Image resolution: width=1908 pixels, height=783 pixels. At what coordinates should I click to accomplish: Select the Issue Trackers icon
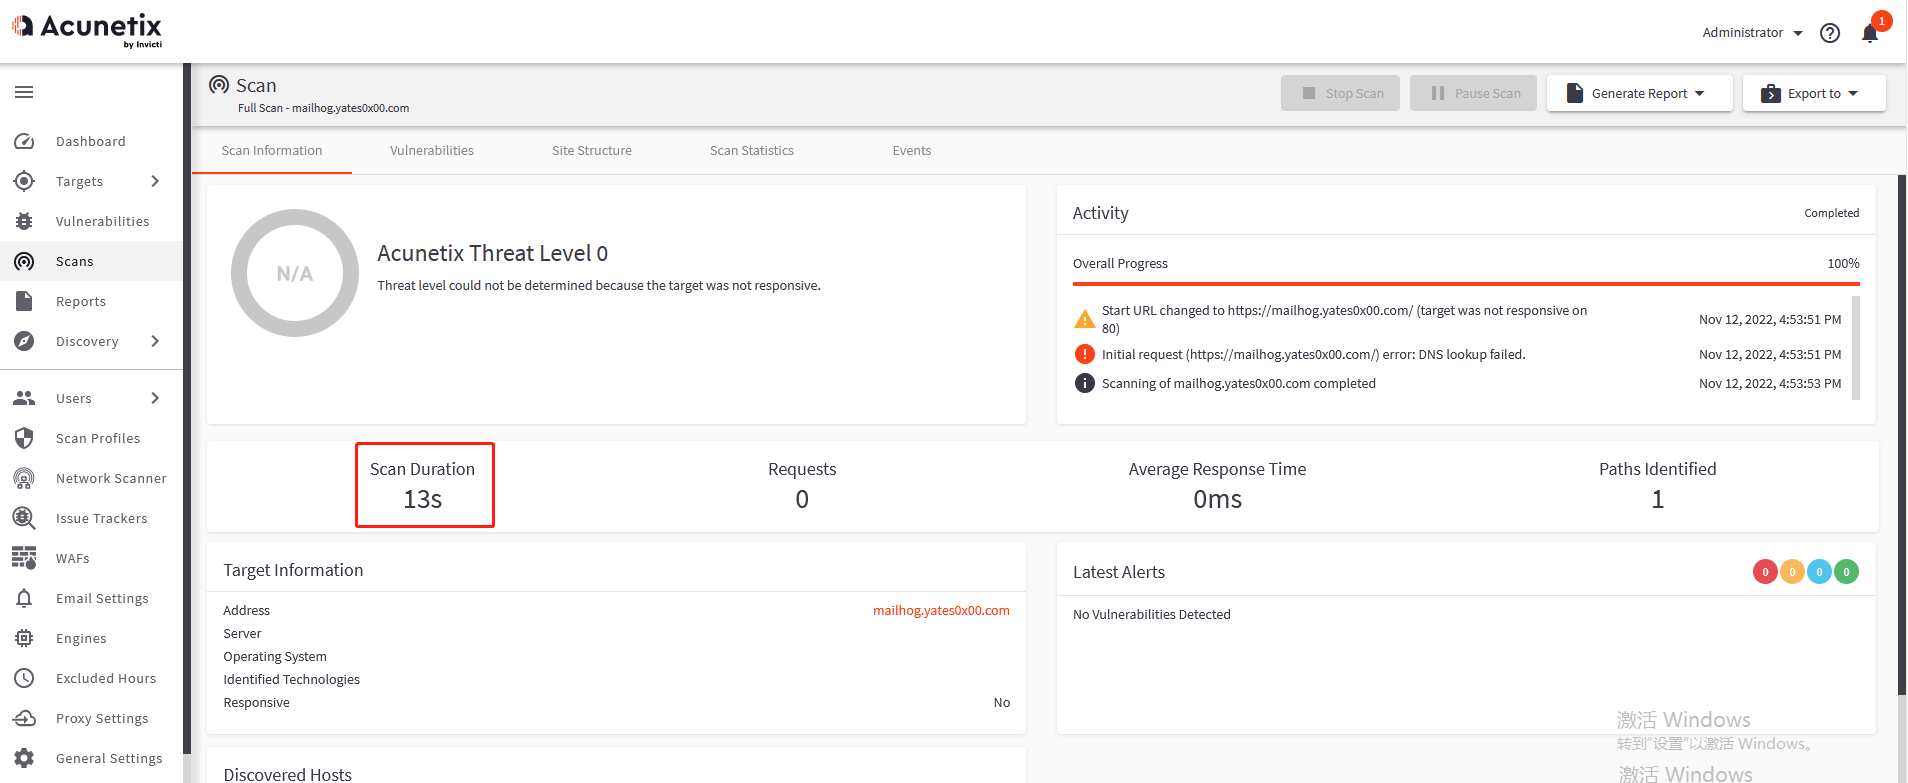(24, 518)
